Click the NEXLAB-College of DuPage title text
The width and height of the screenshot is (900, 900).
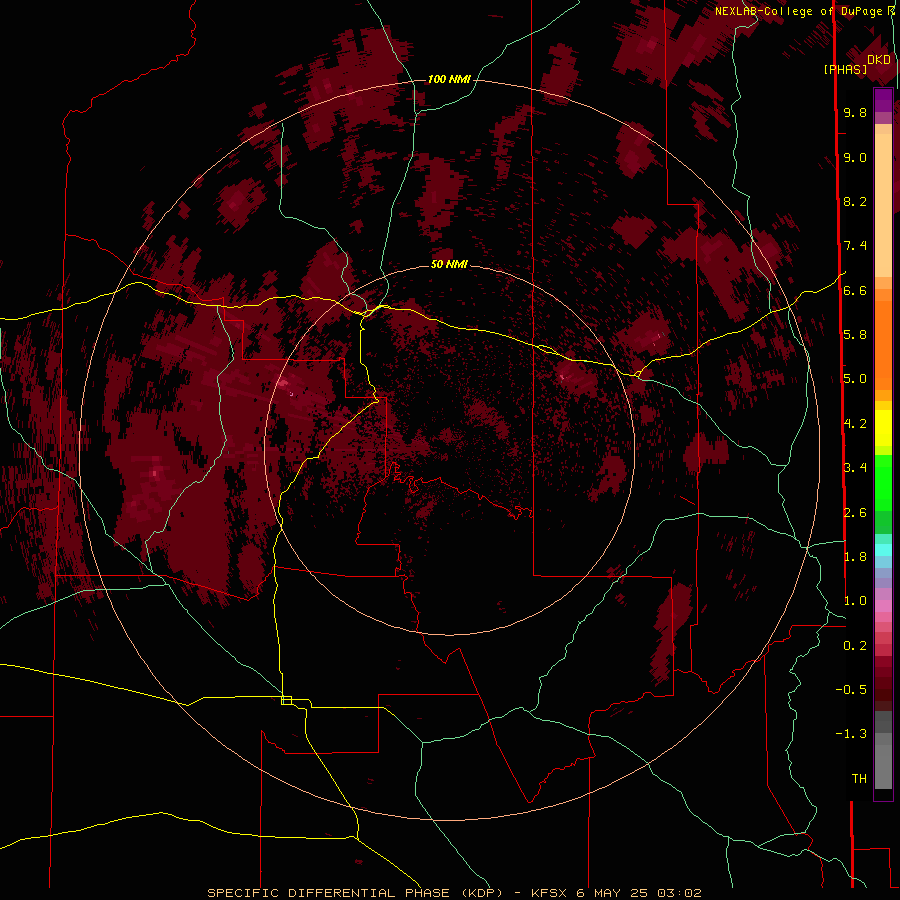[800, 11]
